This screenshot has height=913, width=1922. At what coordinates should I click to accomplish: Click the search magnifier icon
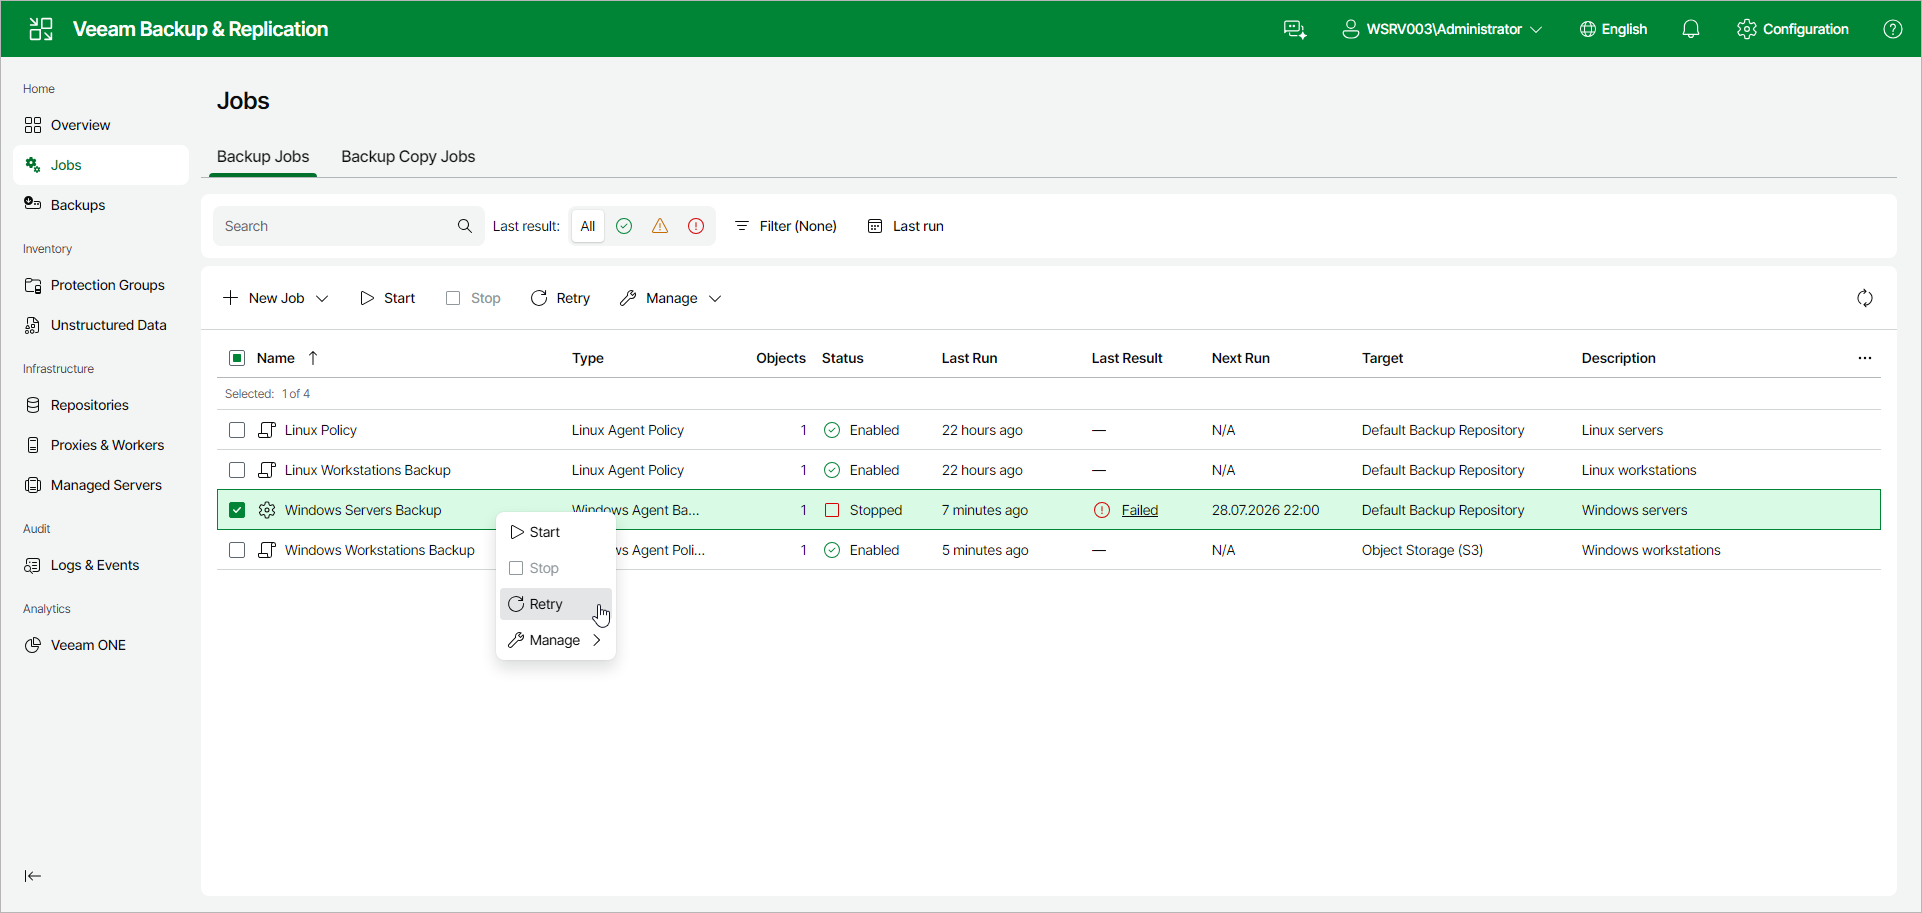click(465, 226)
